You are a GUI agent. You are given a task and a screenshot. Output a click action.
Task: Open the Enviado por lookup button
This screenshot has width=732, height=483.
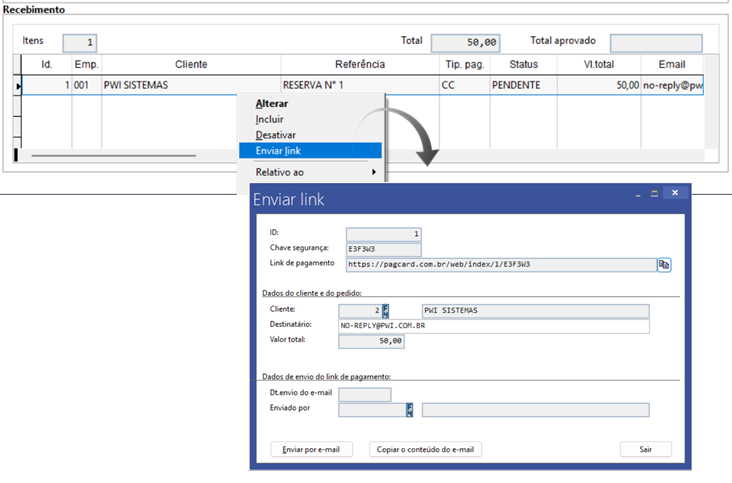click(409, 409)
